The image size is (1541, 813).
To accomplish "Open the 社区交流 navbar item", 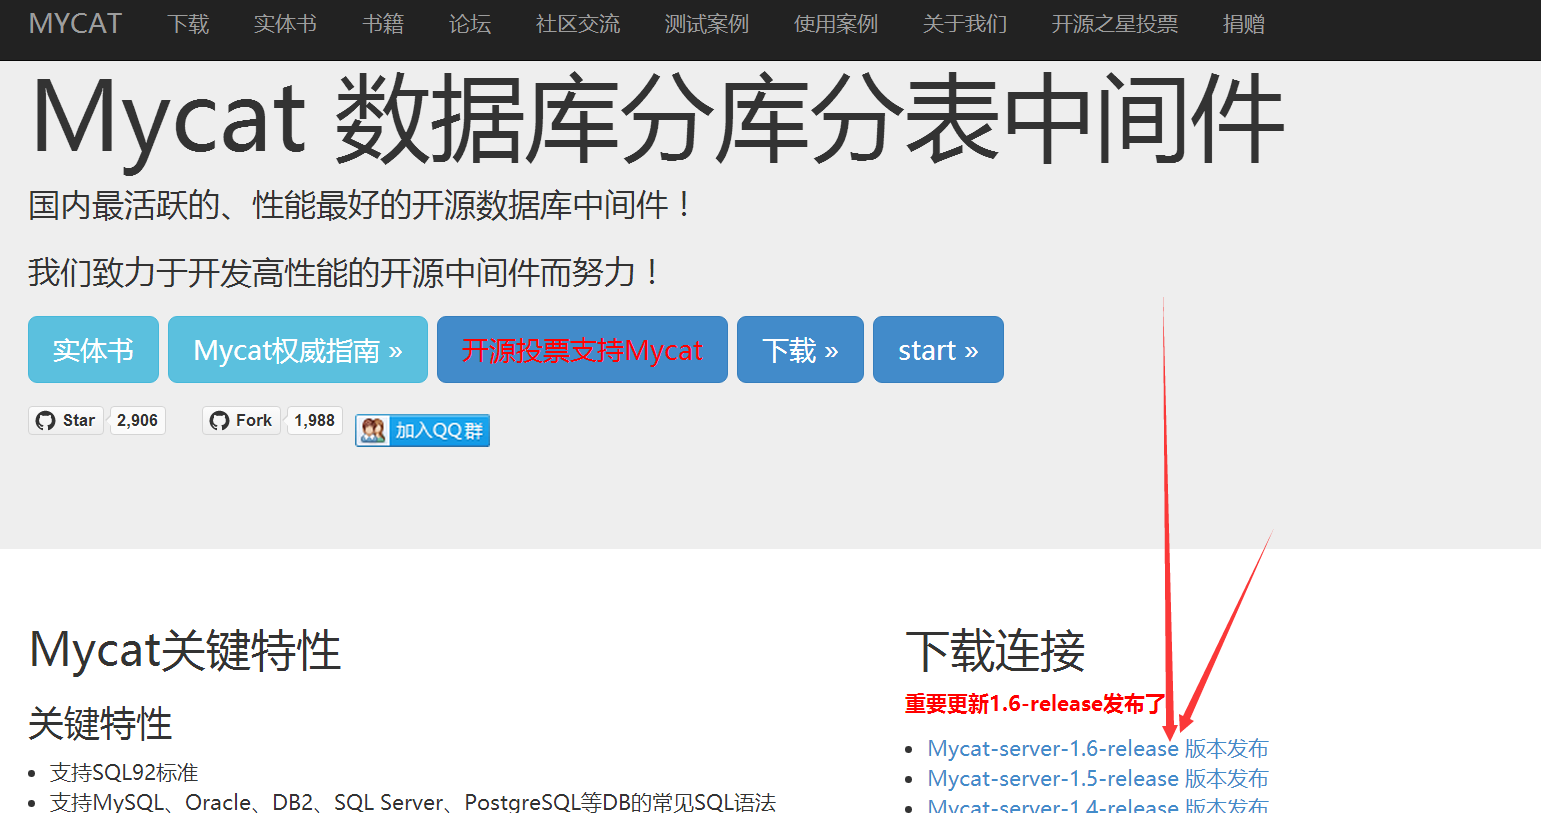I will (x=578, y=24).
